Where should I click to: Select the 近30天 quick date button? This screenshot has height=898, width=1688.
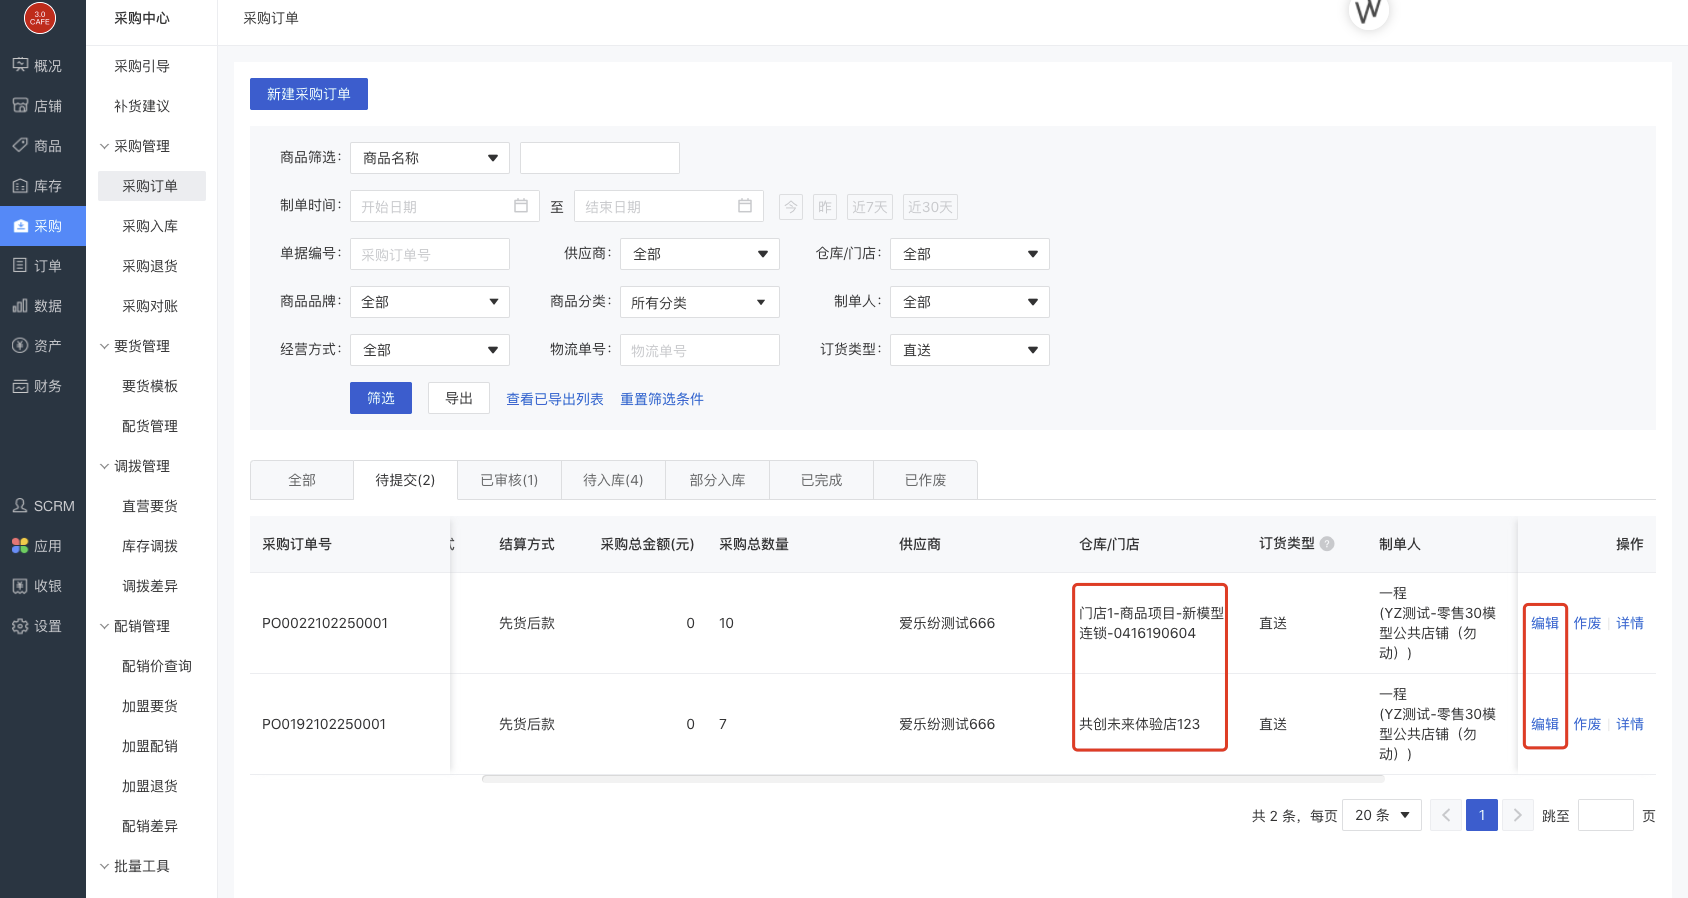coord(930,207)
